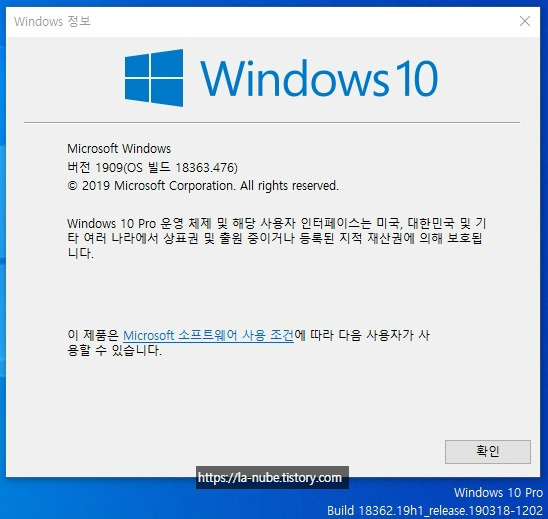Click the '용할 수 있습니다.' text line

[115, 350]
